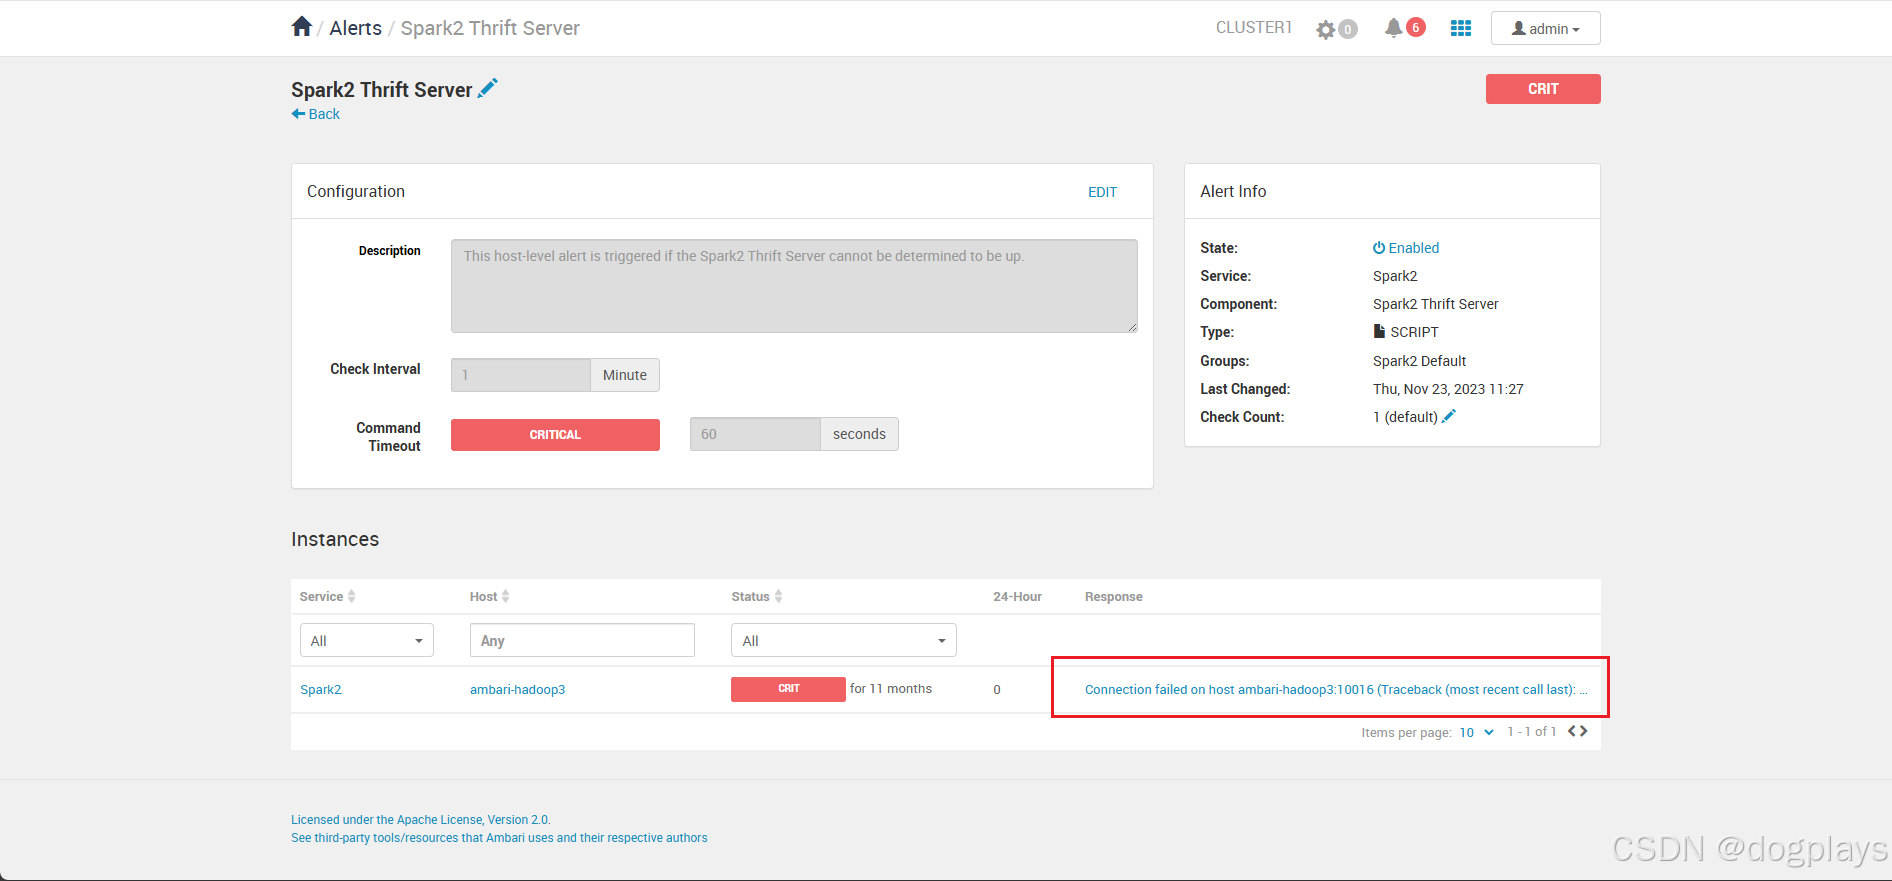The height and width of the screenshot is (881, 1892).
Task: Go to next page arrow
Action: pyautogui.click(x=1583, y=731)
